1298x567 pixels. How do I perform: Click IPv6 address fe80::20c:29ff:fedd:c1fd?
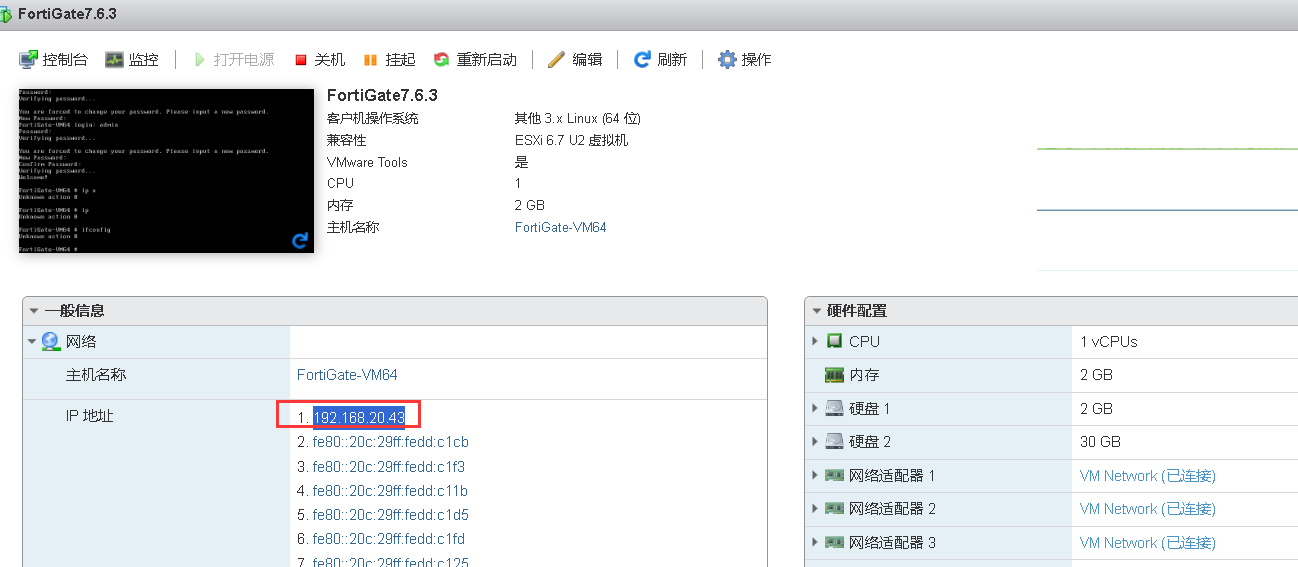388,539
